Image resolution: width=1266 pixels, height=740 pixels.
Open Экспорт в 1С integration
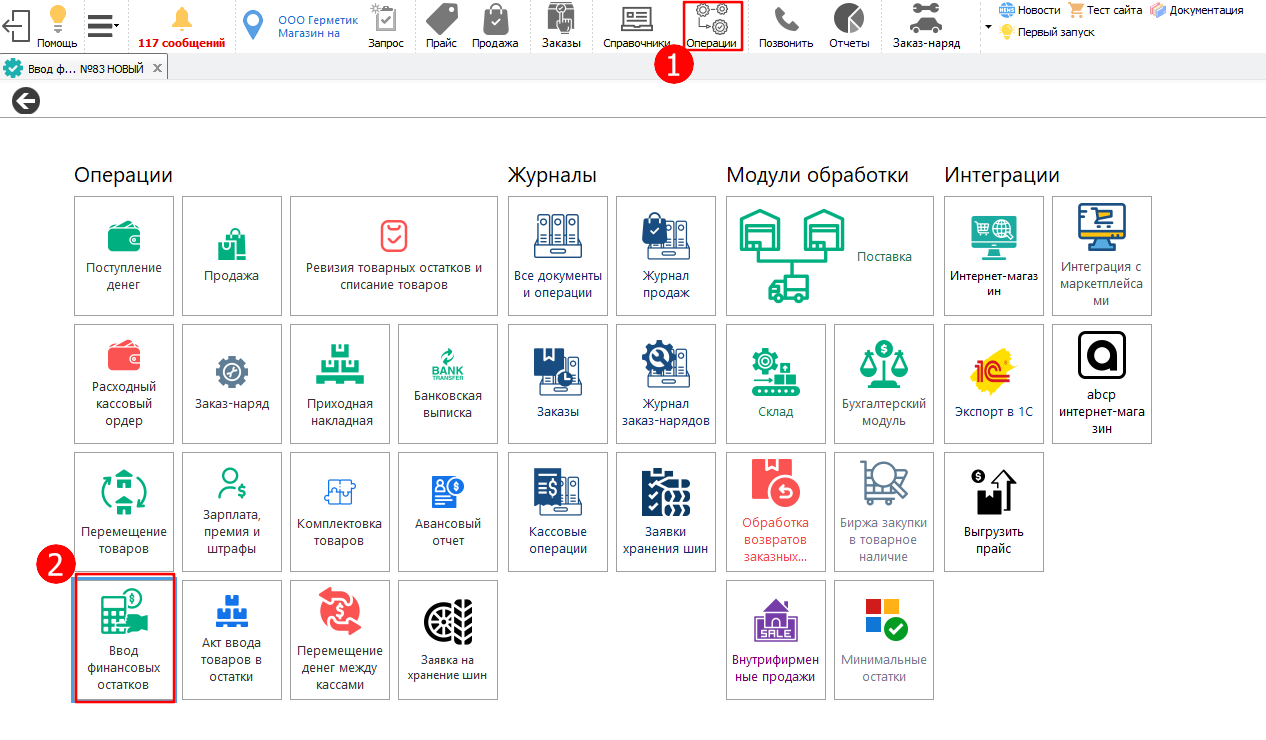[x=993, y=384]
